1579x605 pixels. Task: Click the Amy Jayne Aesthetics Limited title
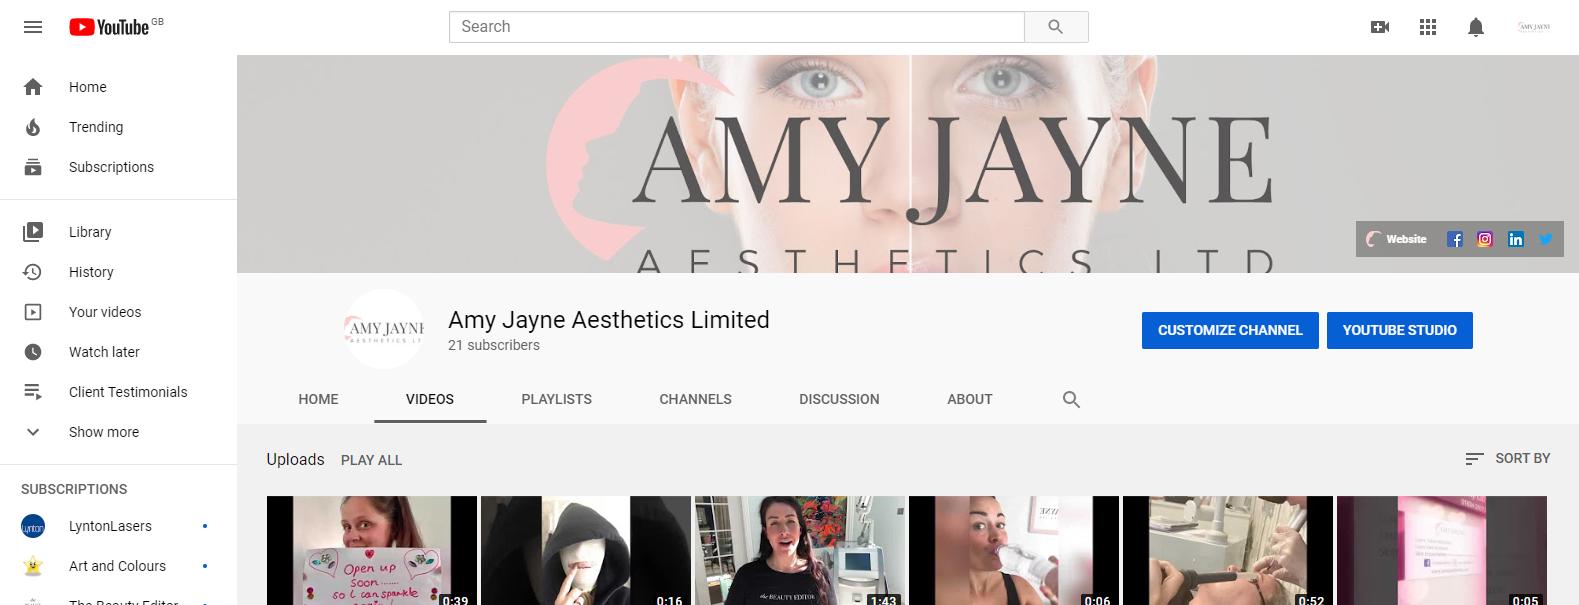pyautogui.click(x=609, y=320)
